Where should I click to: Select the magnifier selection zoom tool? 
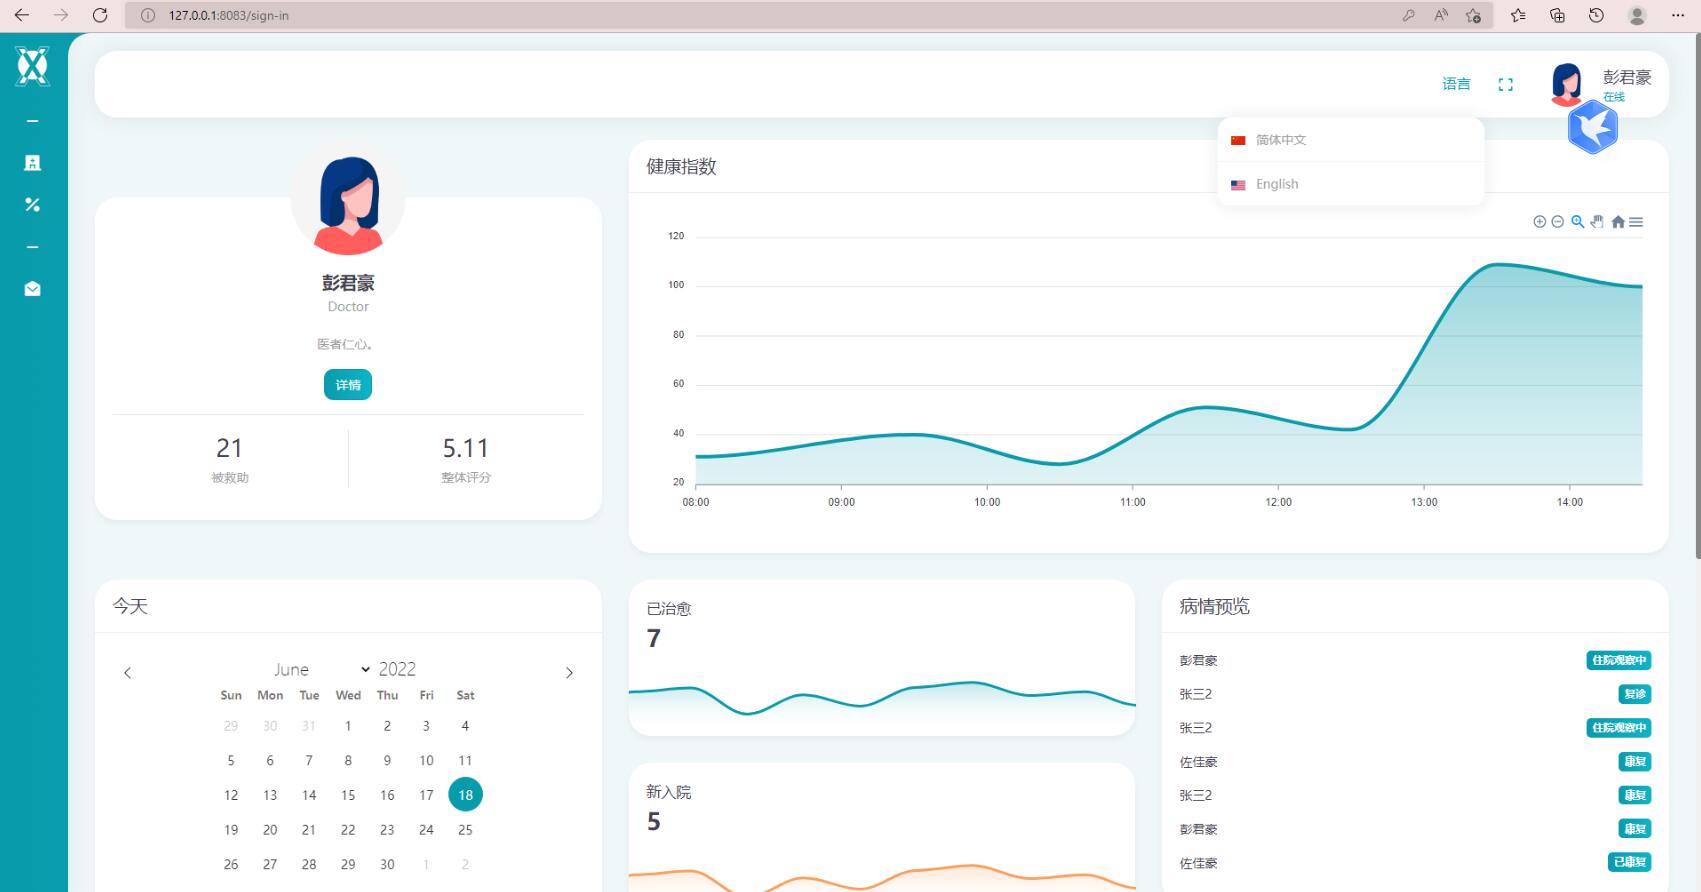tap(1578, 222)
